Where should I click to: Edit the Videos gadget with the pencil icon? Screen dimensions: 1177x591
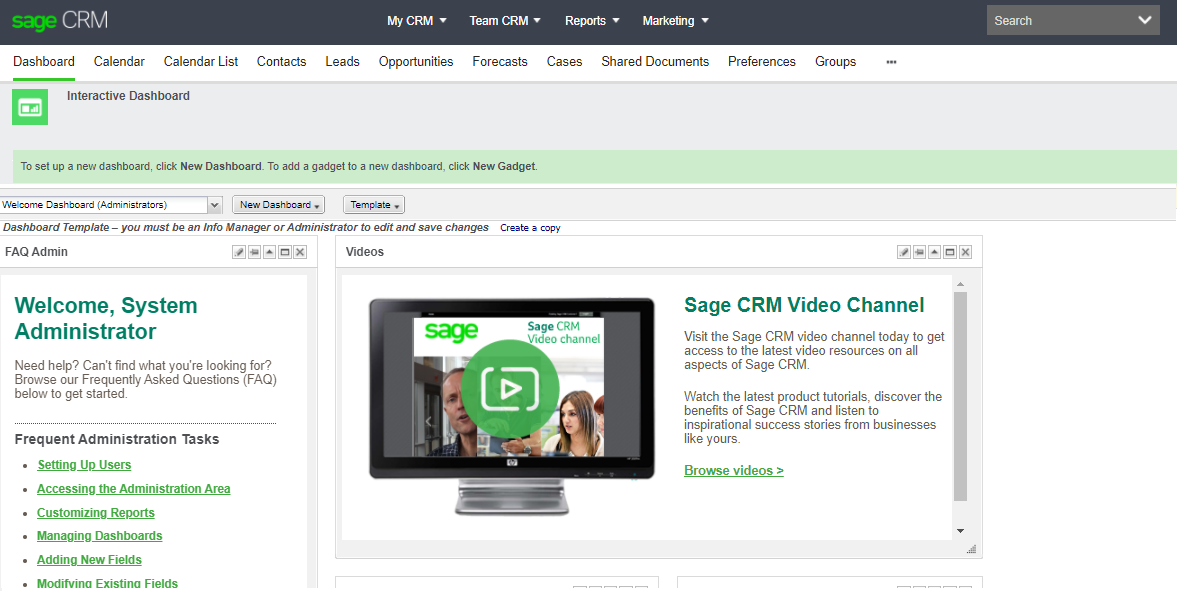tap(904, 252)
